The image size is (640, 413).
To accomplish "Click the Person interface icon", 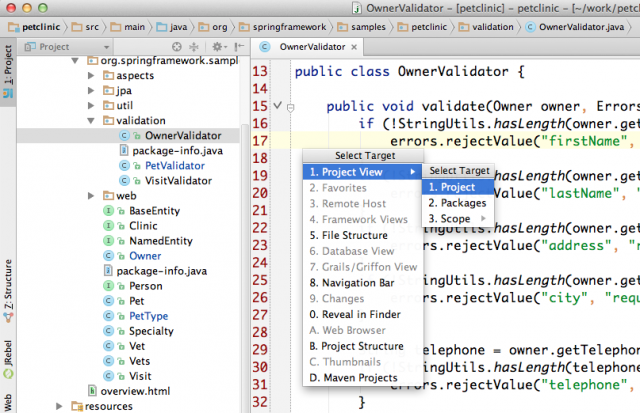I will 108,286.
